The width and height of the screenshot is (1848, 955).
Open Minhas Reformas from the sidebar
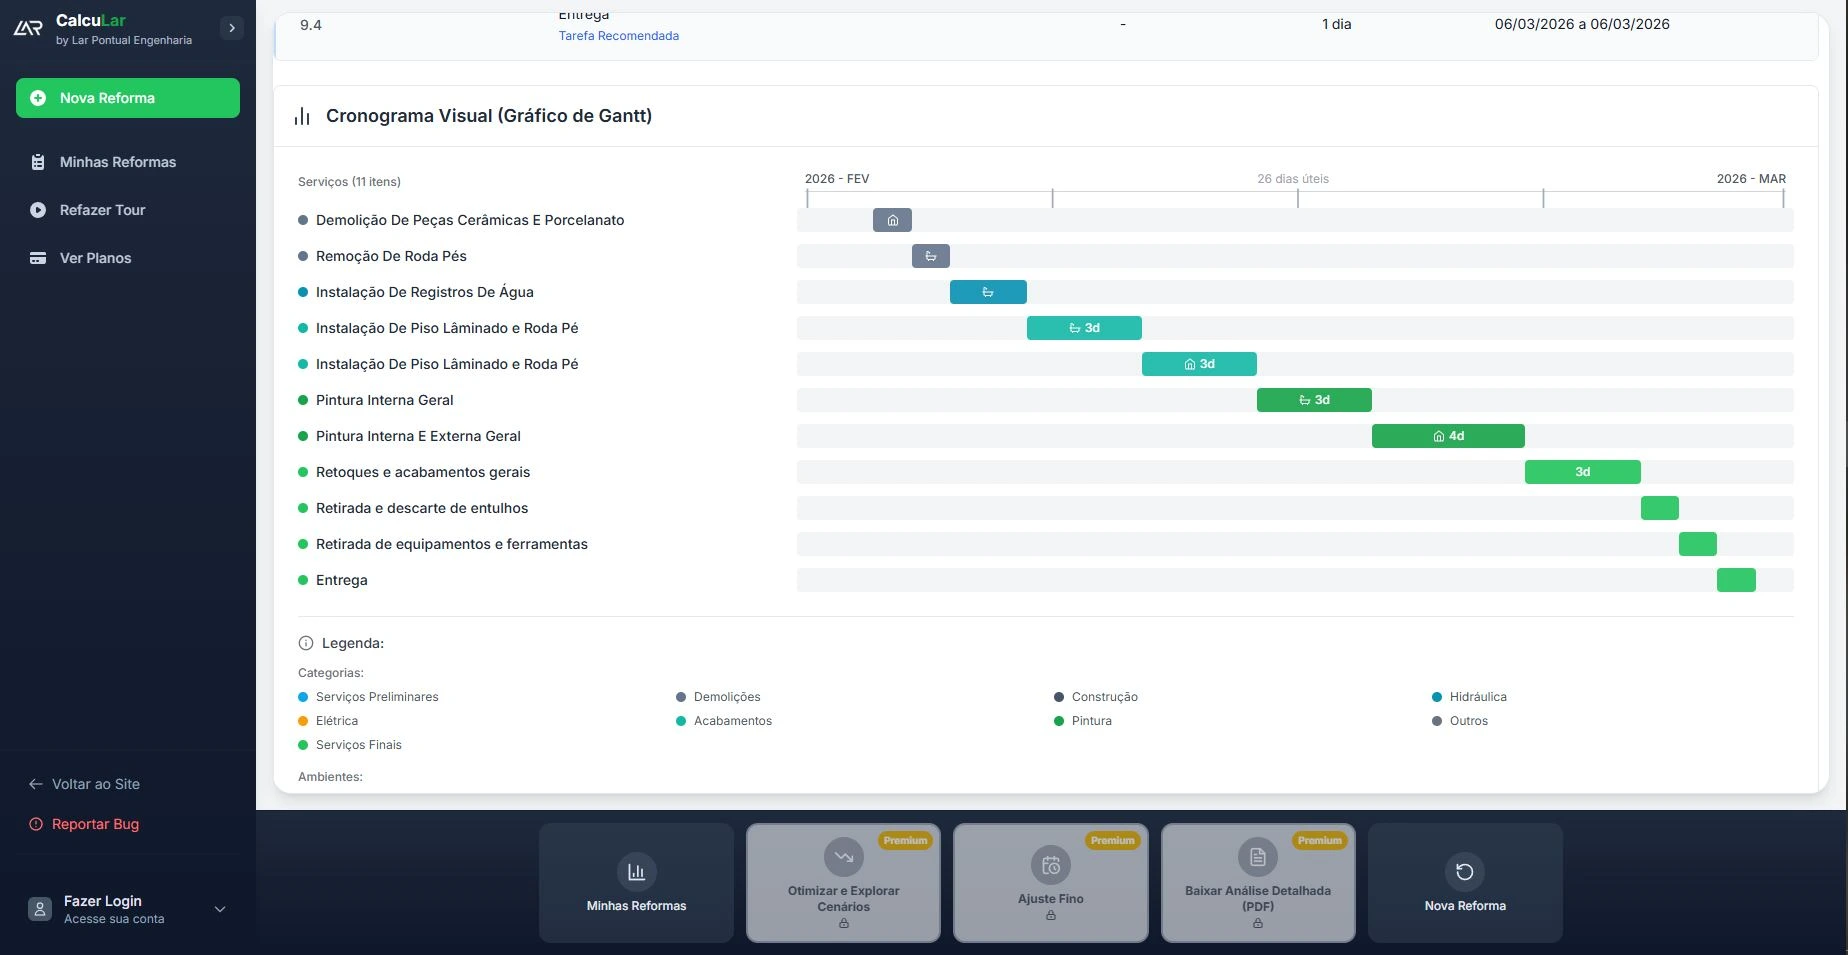pyautogui.click(x=116, y=161)
